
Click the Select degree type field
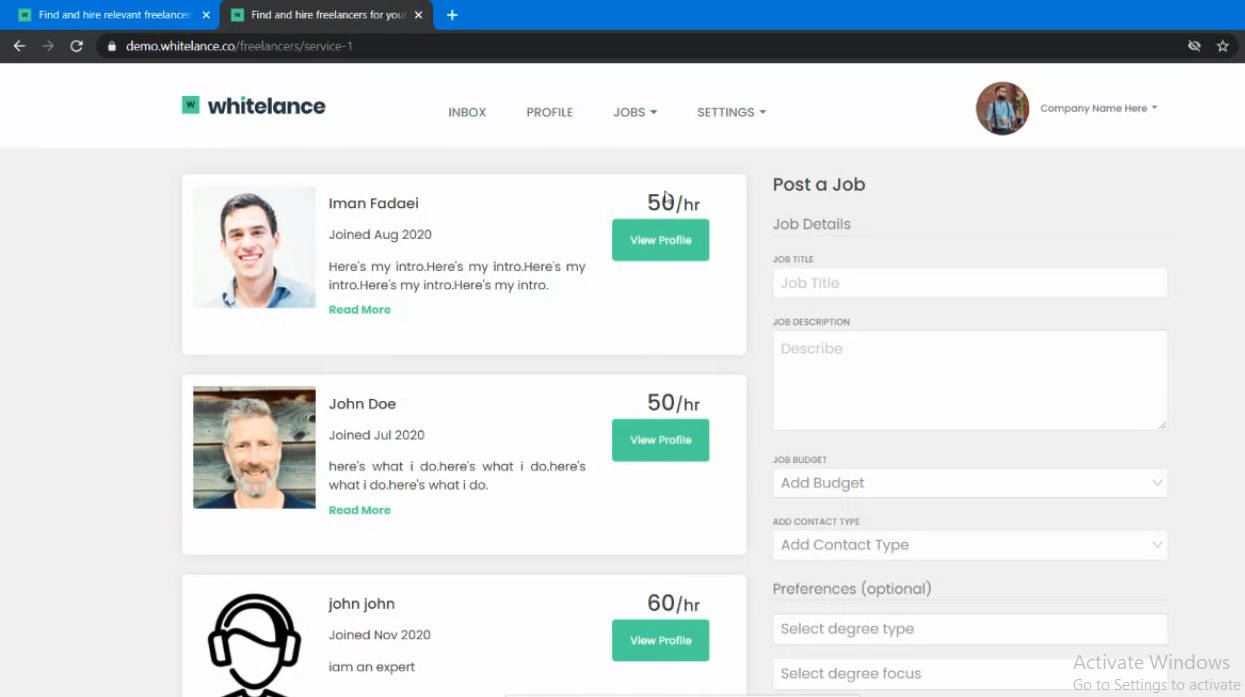point(970,629)
